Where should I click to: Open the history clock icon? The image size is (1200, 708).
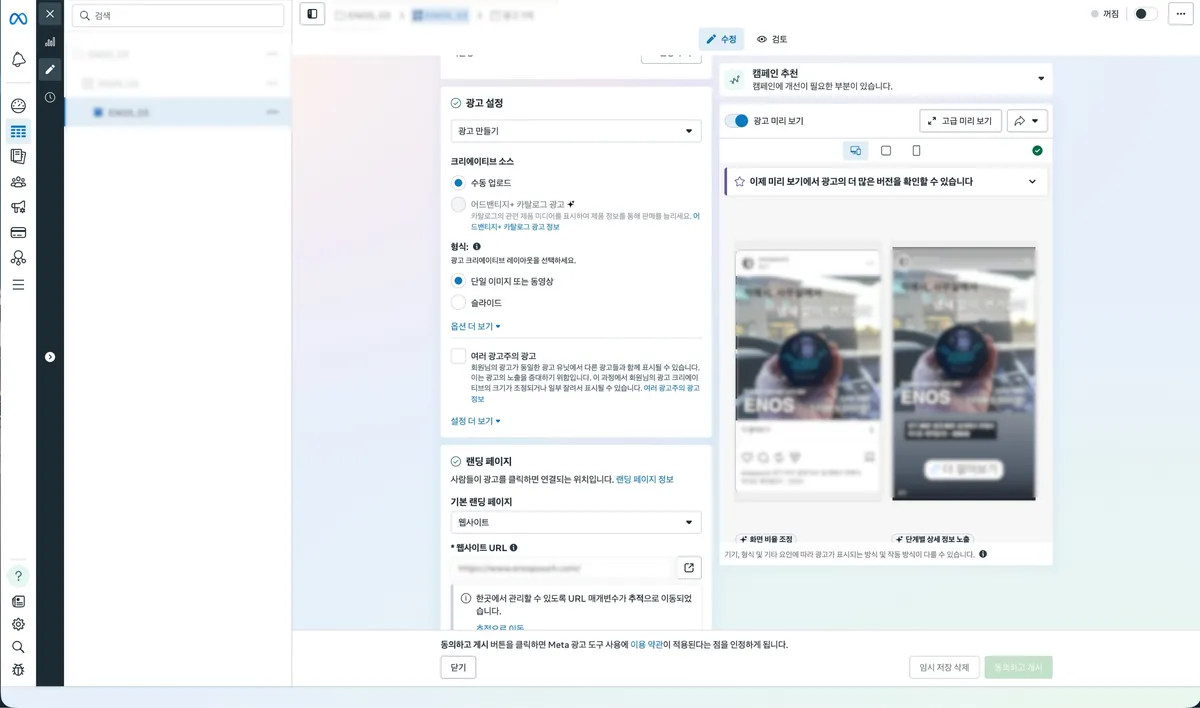click(50, 97)
